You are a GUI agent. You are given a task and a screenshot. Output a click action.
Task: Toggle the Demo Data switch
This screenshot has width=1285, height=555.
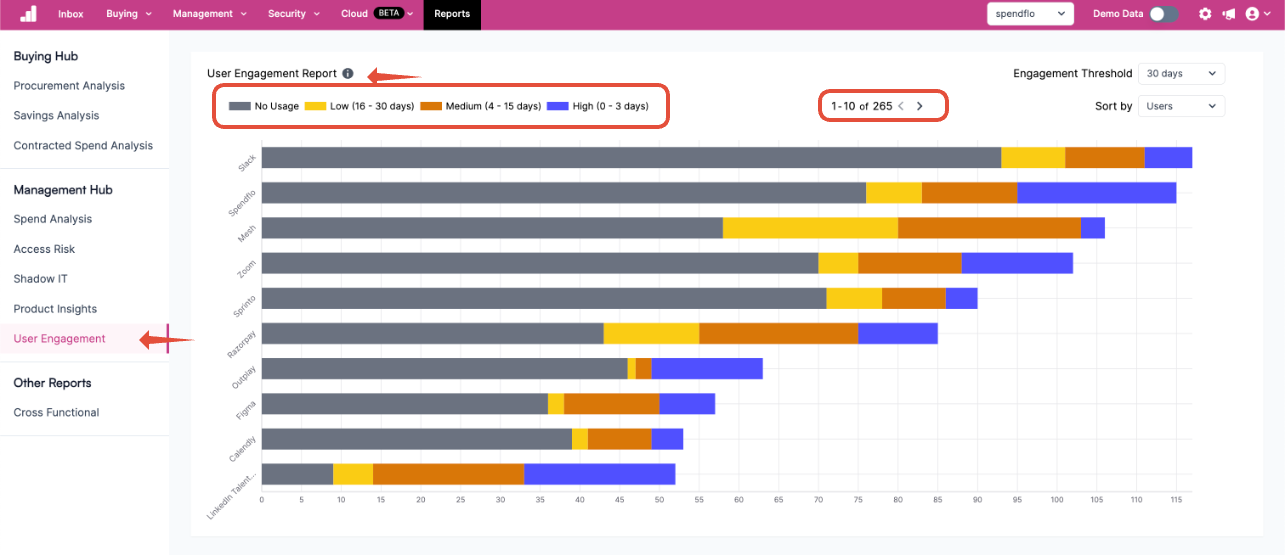[1163, 14]
